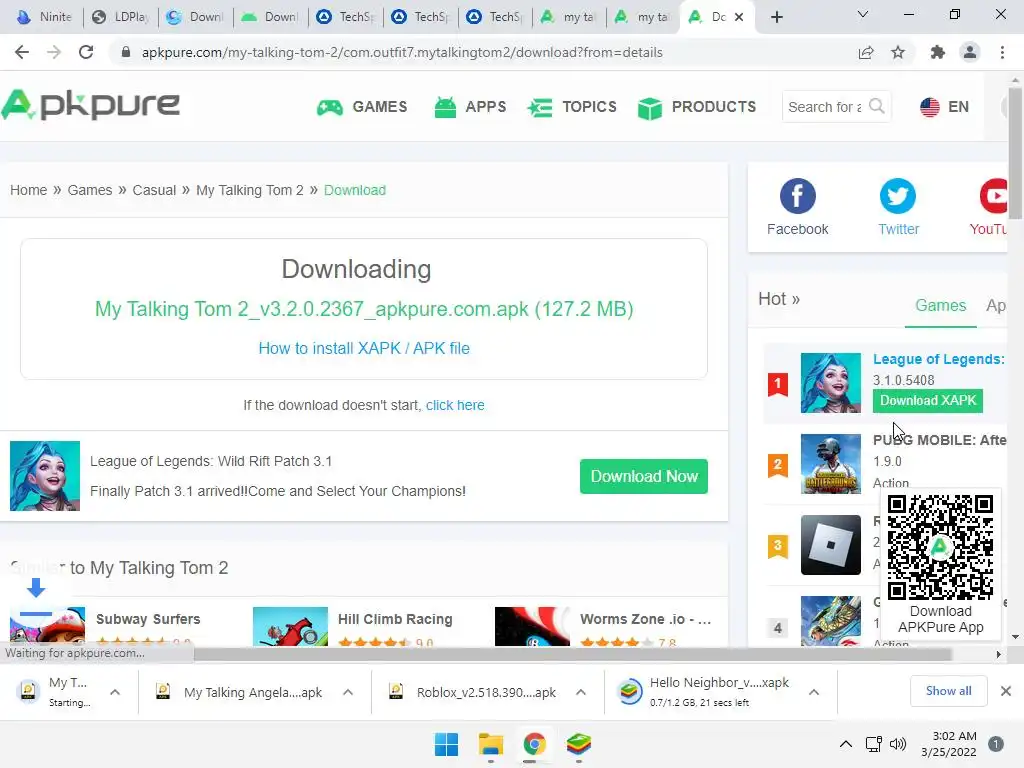Click the browser back arrow
Image resolution: width=1024 pixels, height=768 pixels.
click(22, 52)
